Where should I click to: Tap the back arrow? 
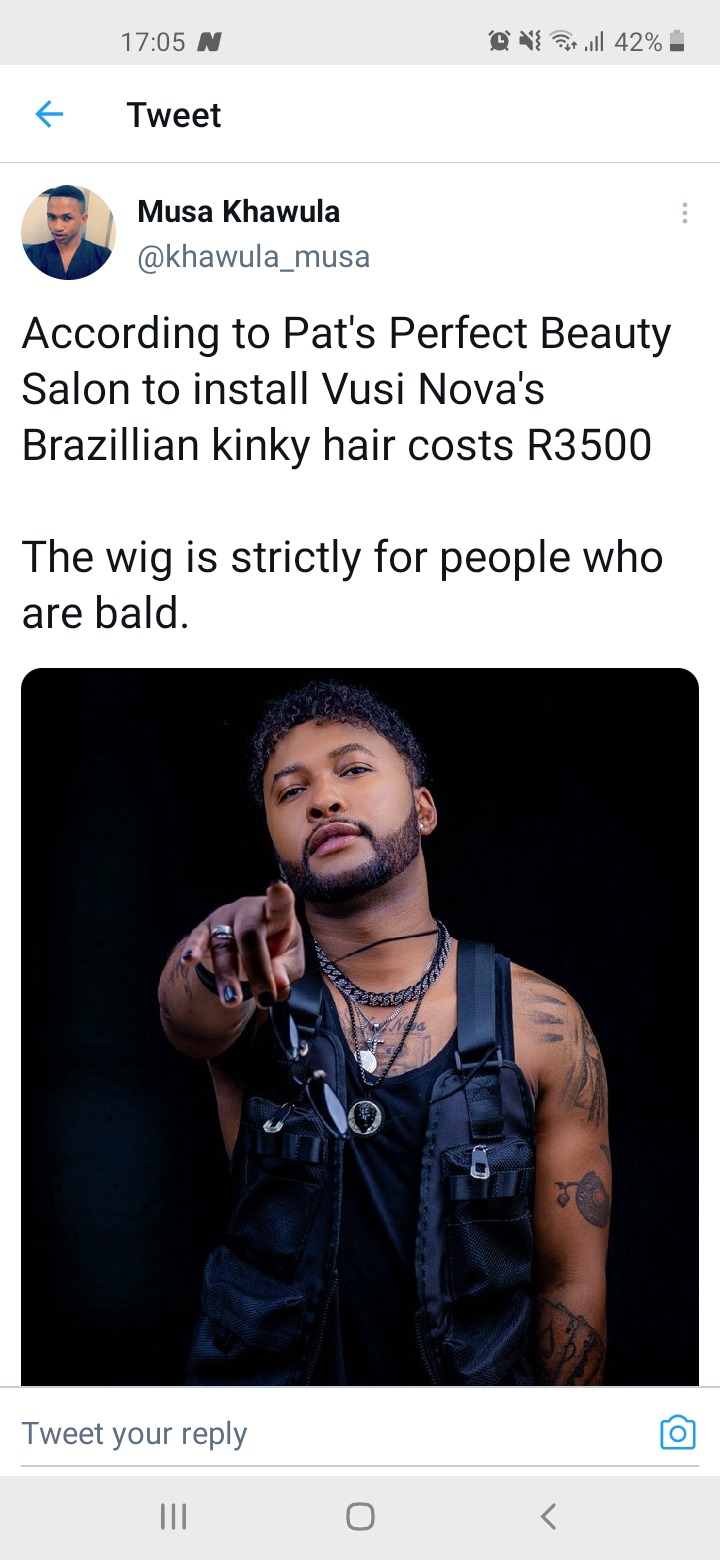49,115
